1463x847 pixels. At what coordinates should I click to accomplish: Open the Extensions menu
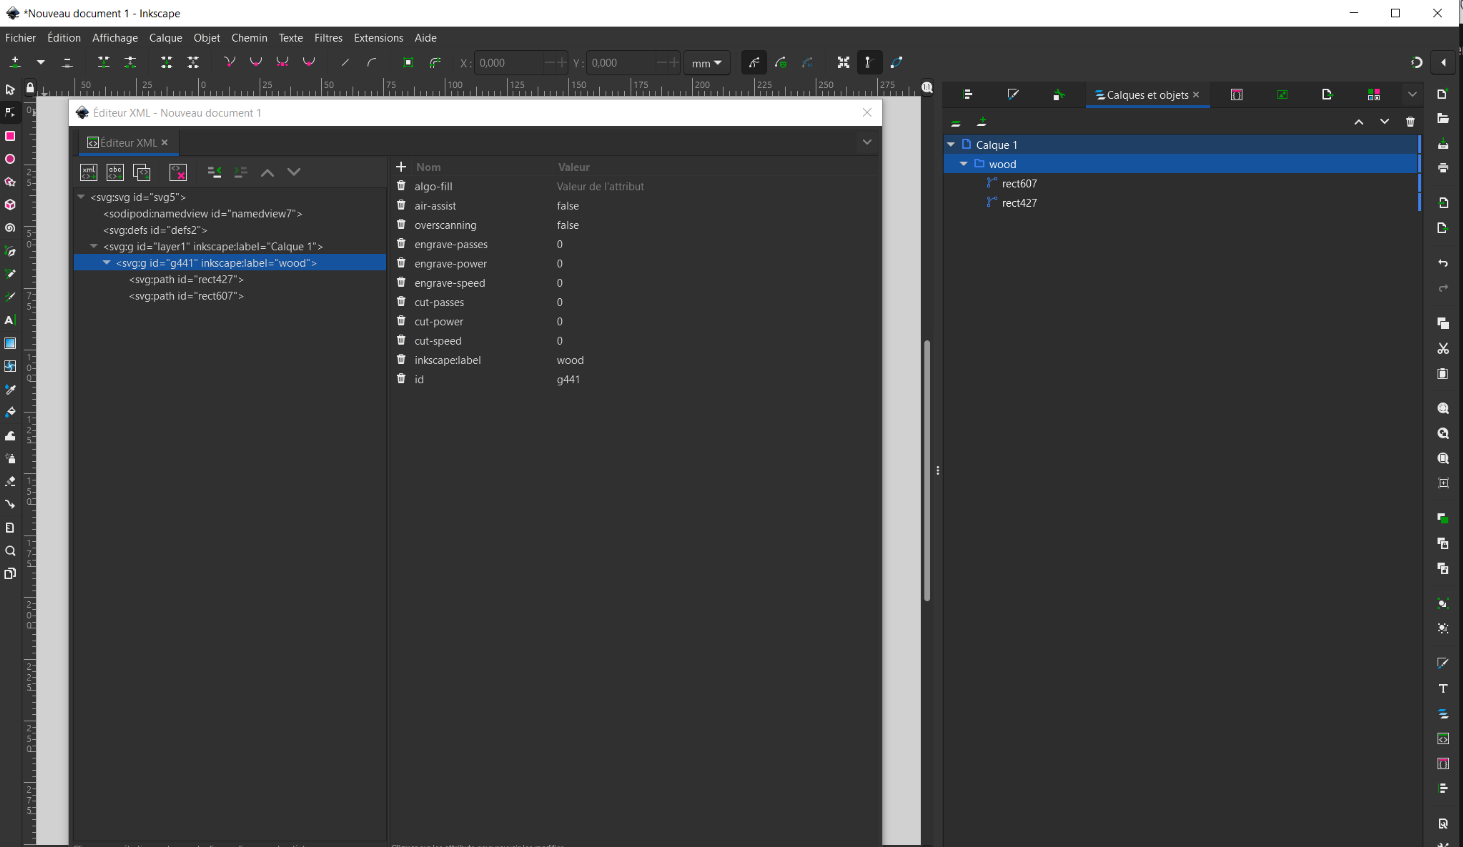pyautogui.click(x=378, y=38)
